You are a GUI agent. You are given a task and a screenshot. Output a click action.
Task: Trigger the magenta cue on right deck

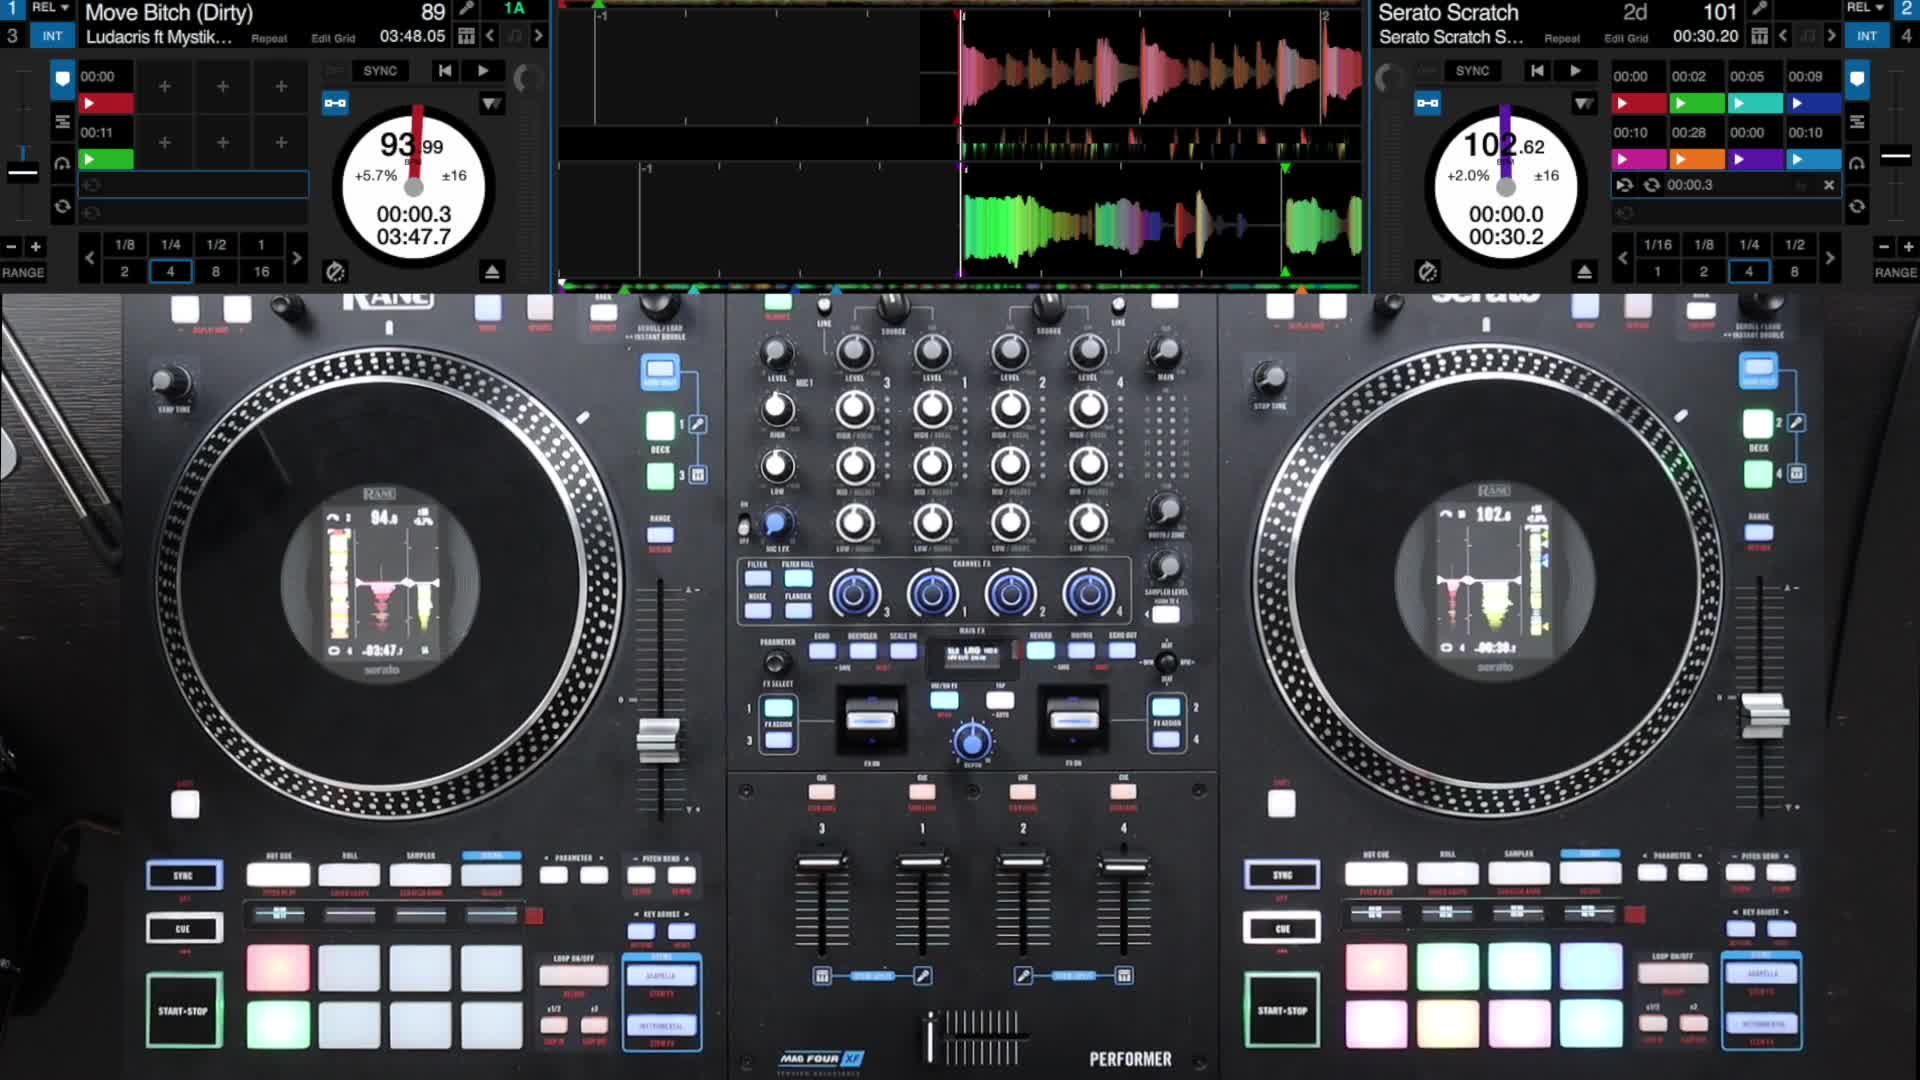click(x=1639, y=159)
